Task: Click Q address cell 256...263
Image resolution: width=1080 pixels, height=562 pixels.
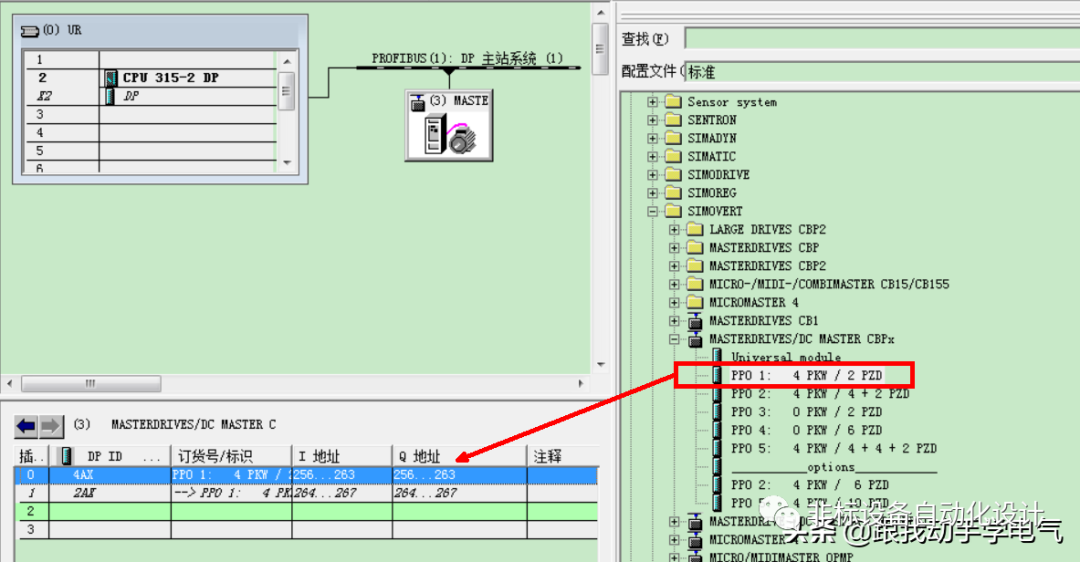Action: (459, 475)
